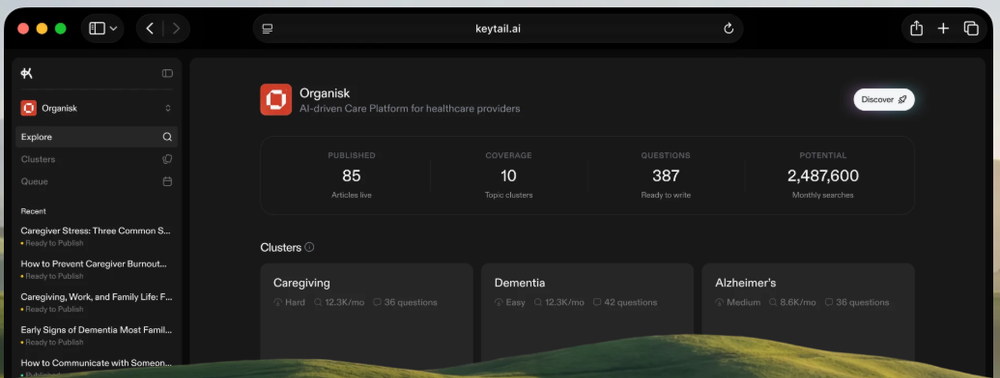Click the Keytail logo in sidebar
This screenshot has height=378, width=1000.
coord(26,73)
